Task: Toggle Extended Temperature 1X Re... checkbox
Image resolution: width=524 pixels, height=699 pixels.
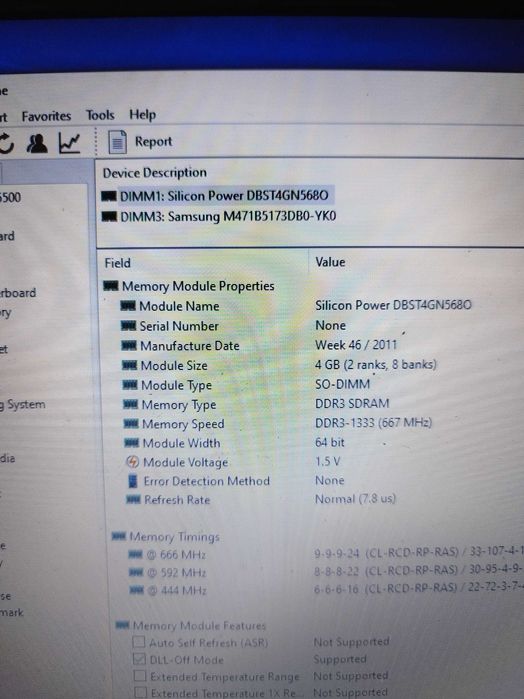Action: (x=140, y=692)
